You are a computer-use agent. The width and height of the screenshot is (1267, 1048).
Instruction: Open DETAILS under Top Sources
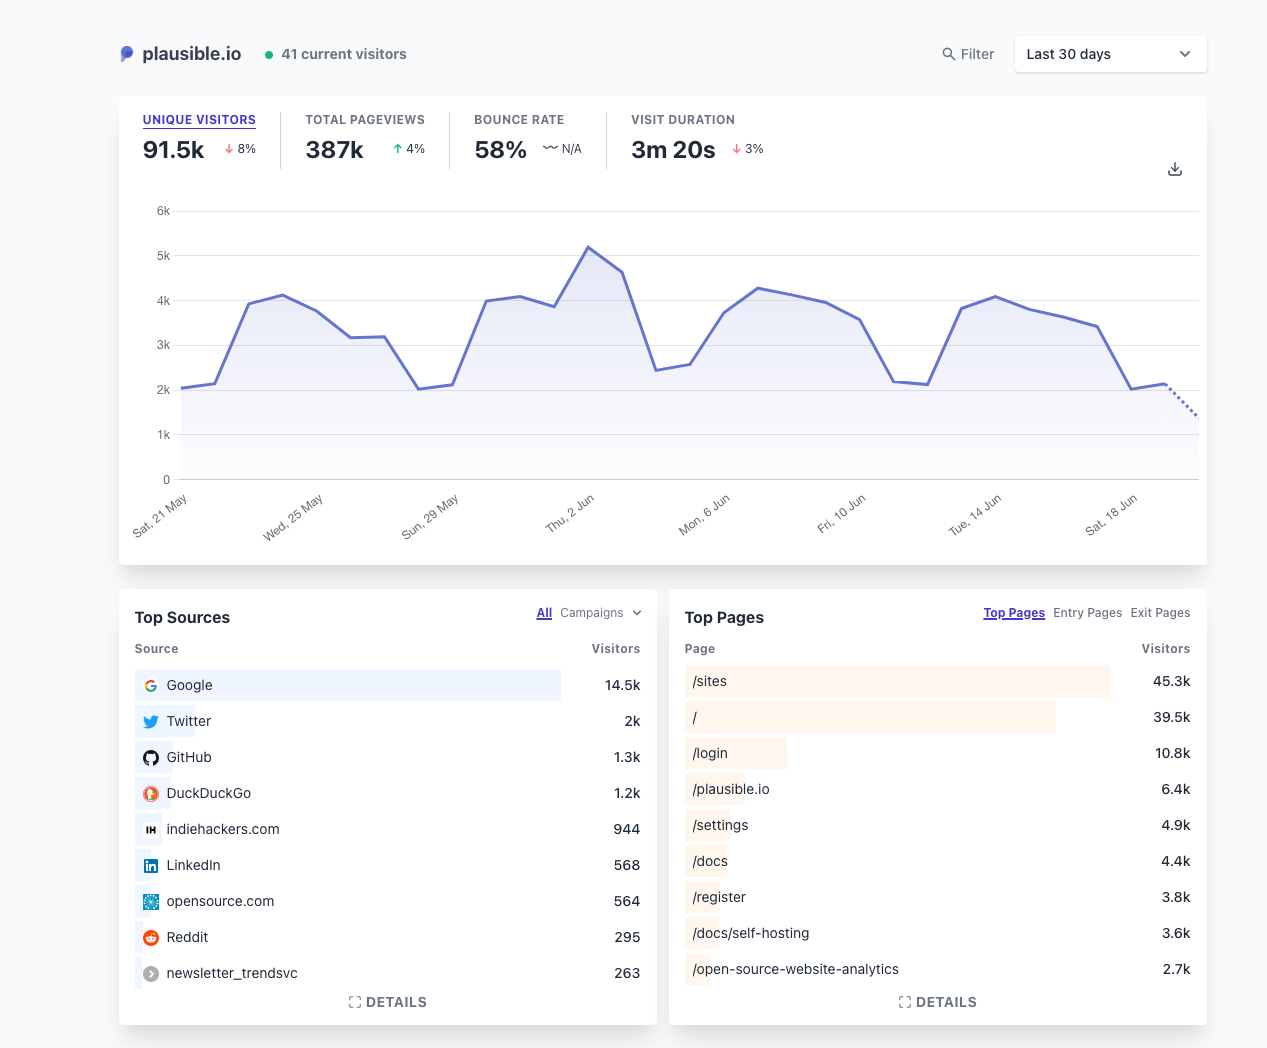click(x=388, y=1002)
